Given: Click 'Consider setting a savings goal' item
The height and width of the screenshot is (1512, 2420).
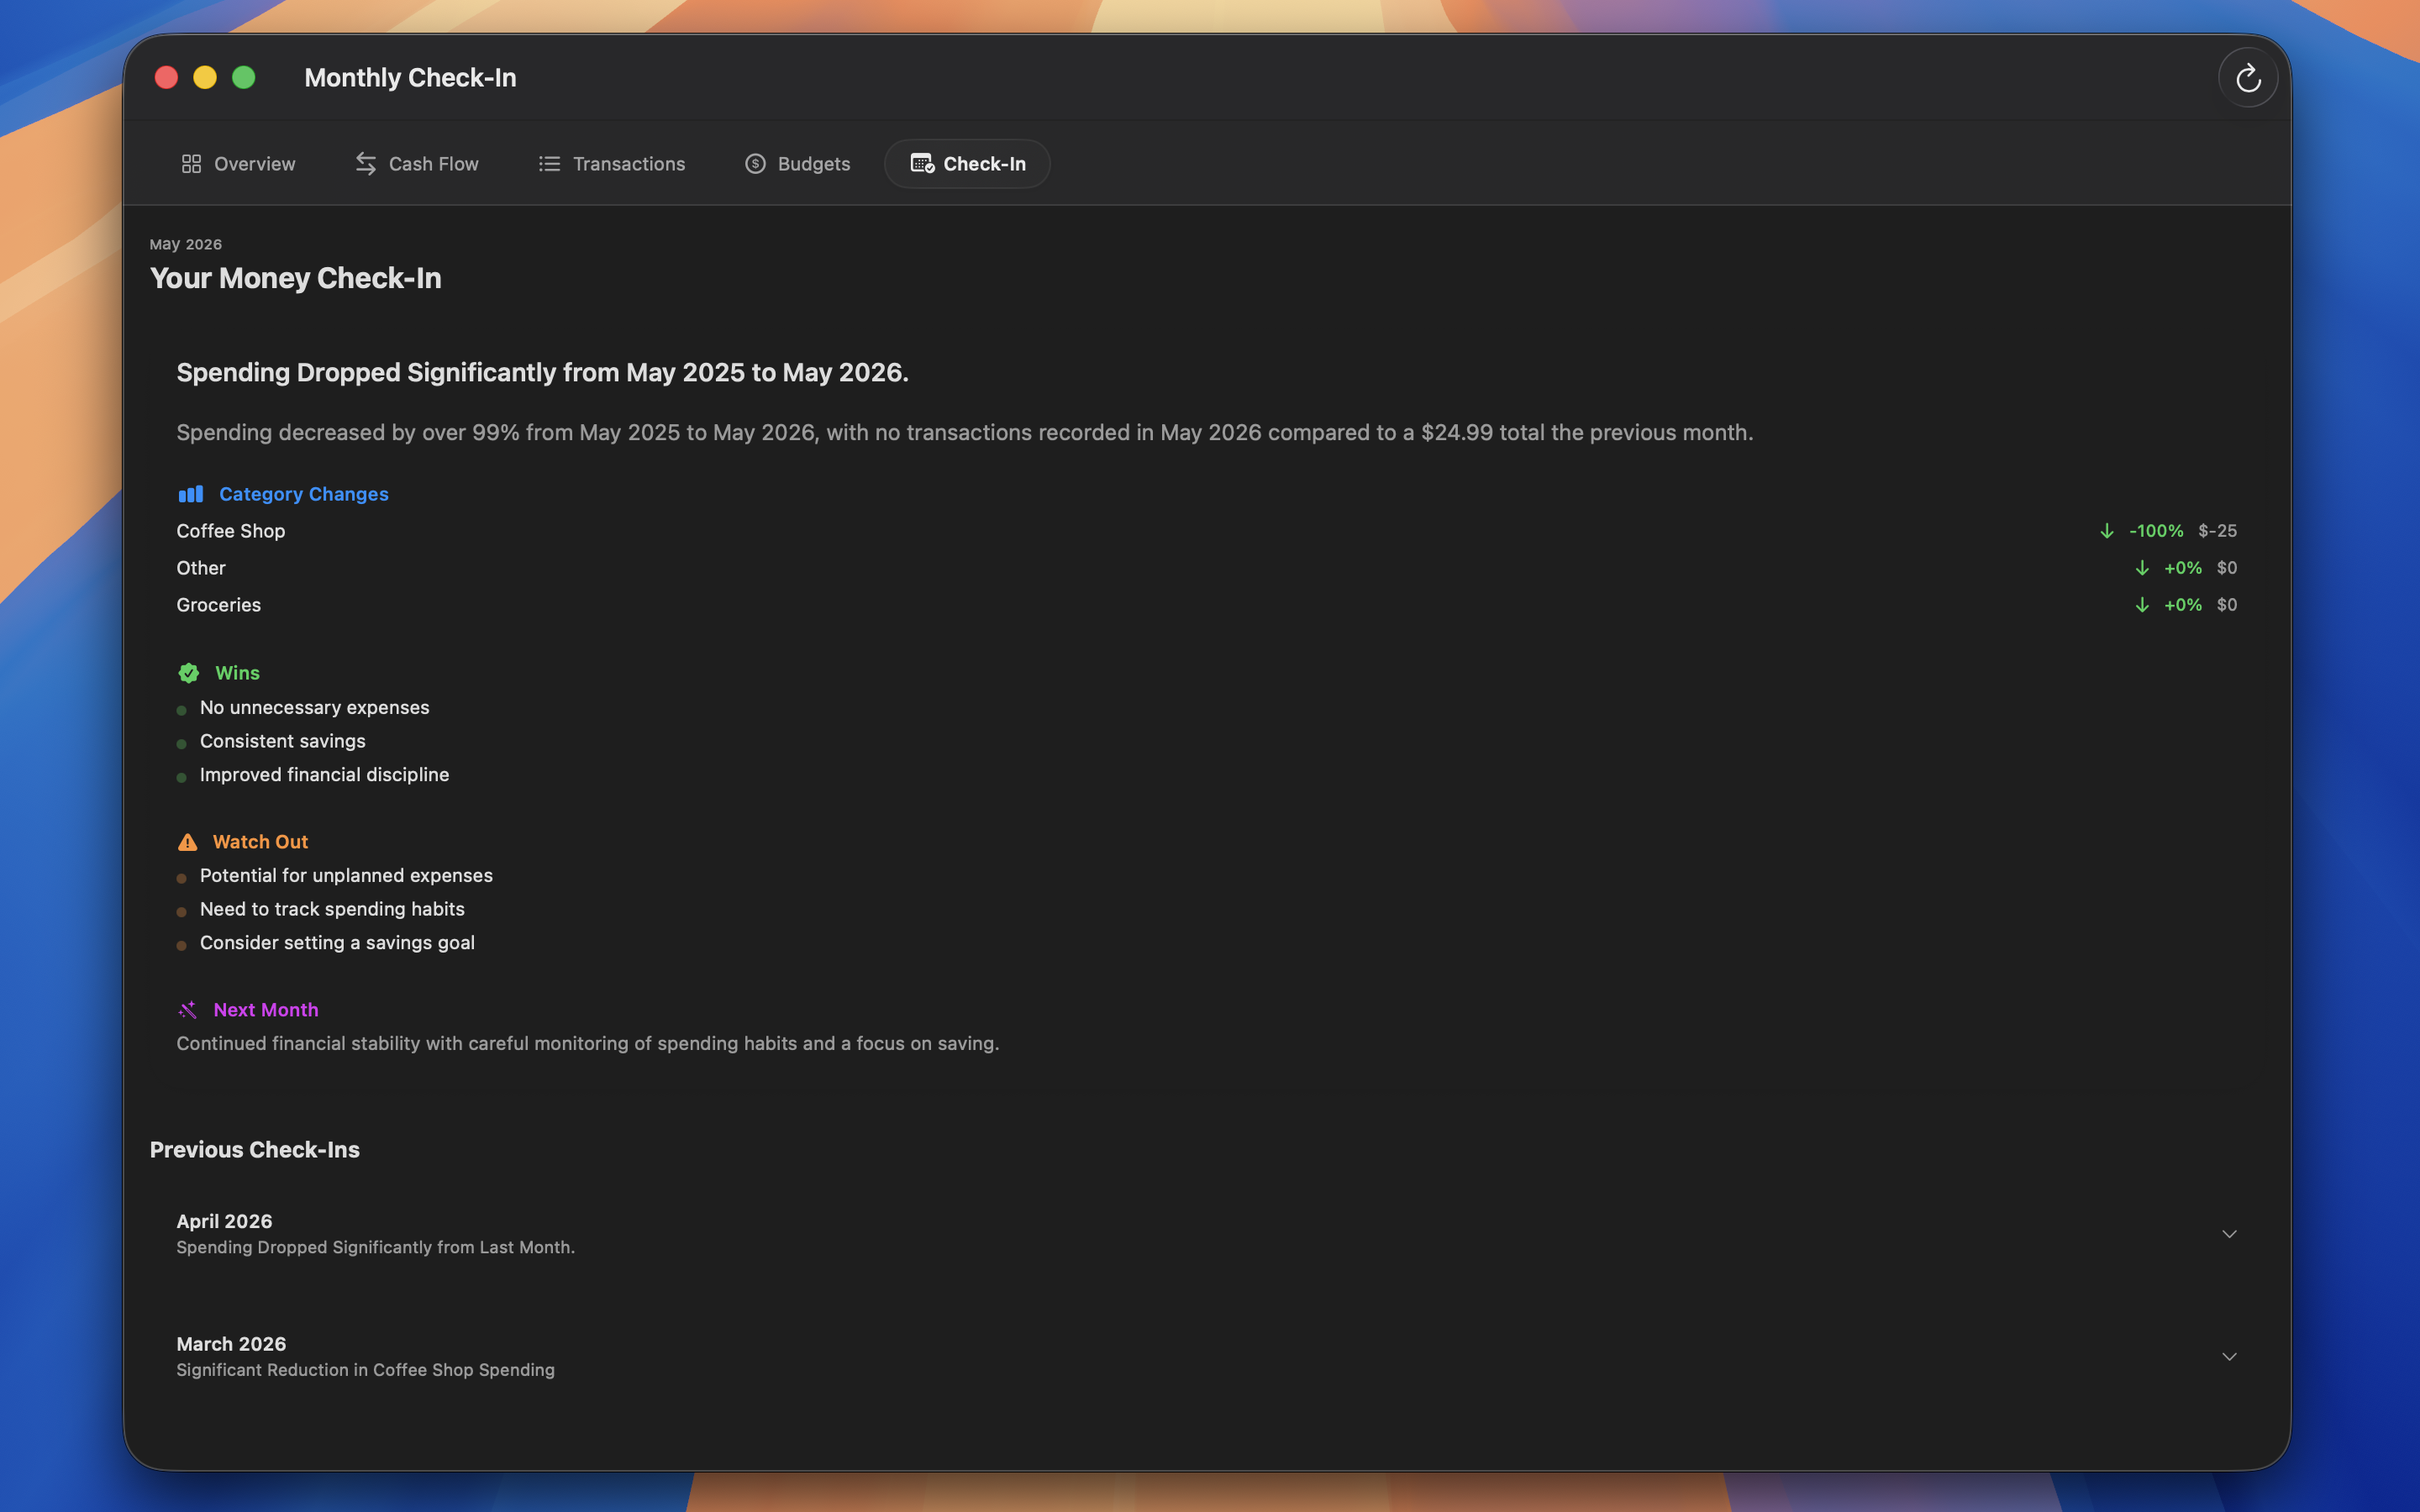Looking at the screenshot, I should (x=337, y=943).
